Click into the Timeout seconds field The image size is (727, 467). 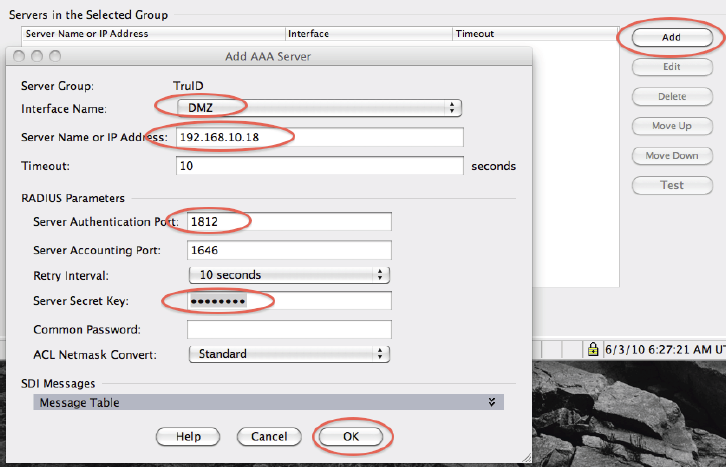pos(320,166)
